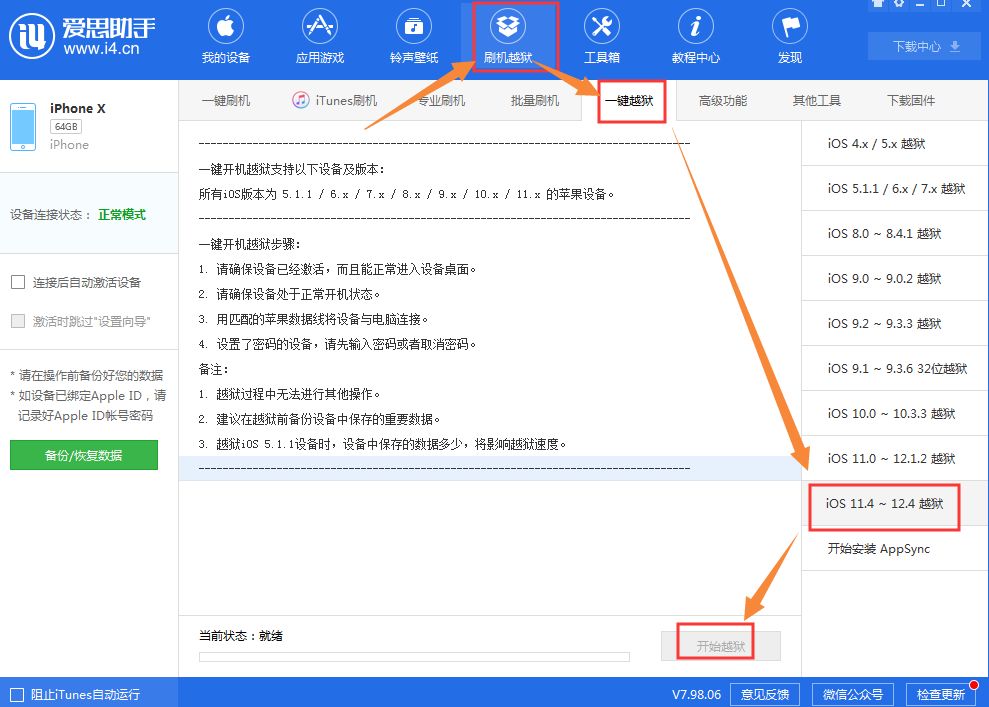
Task: Click the 开始越狱 start jailbreak button
Action: [x=720, y=643]
